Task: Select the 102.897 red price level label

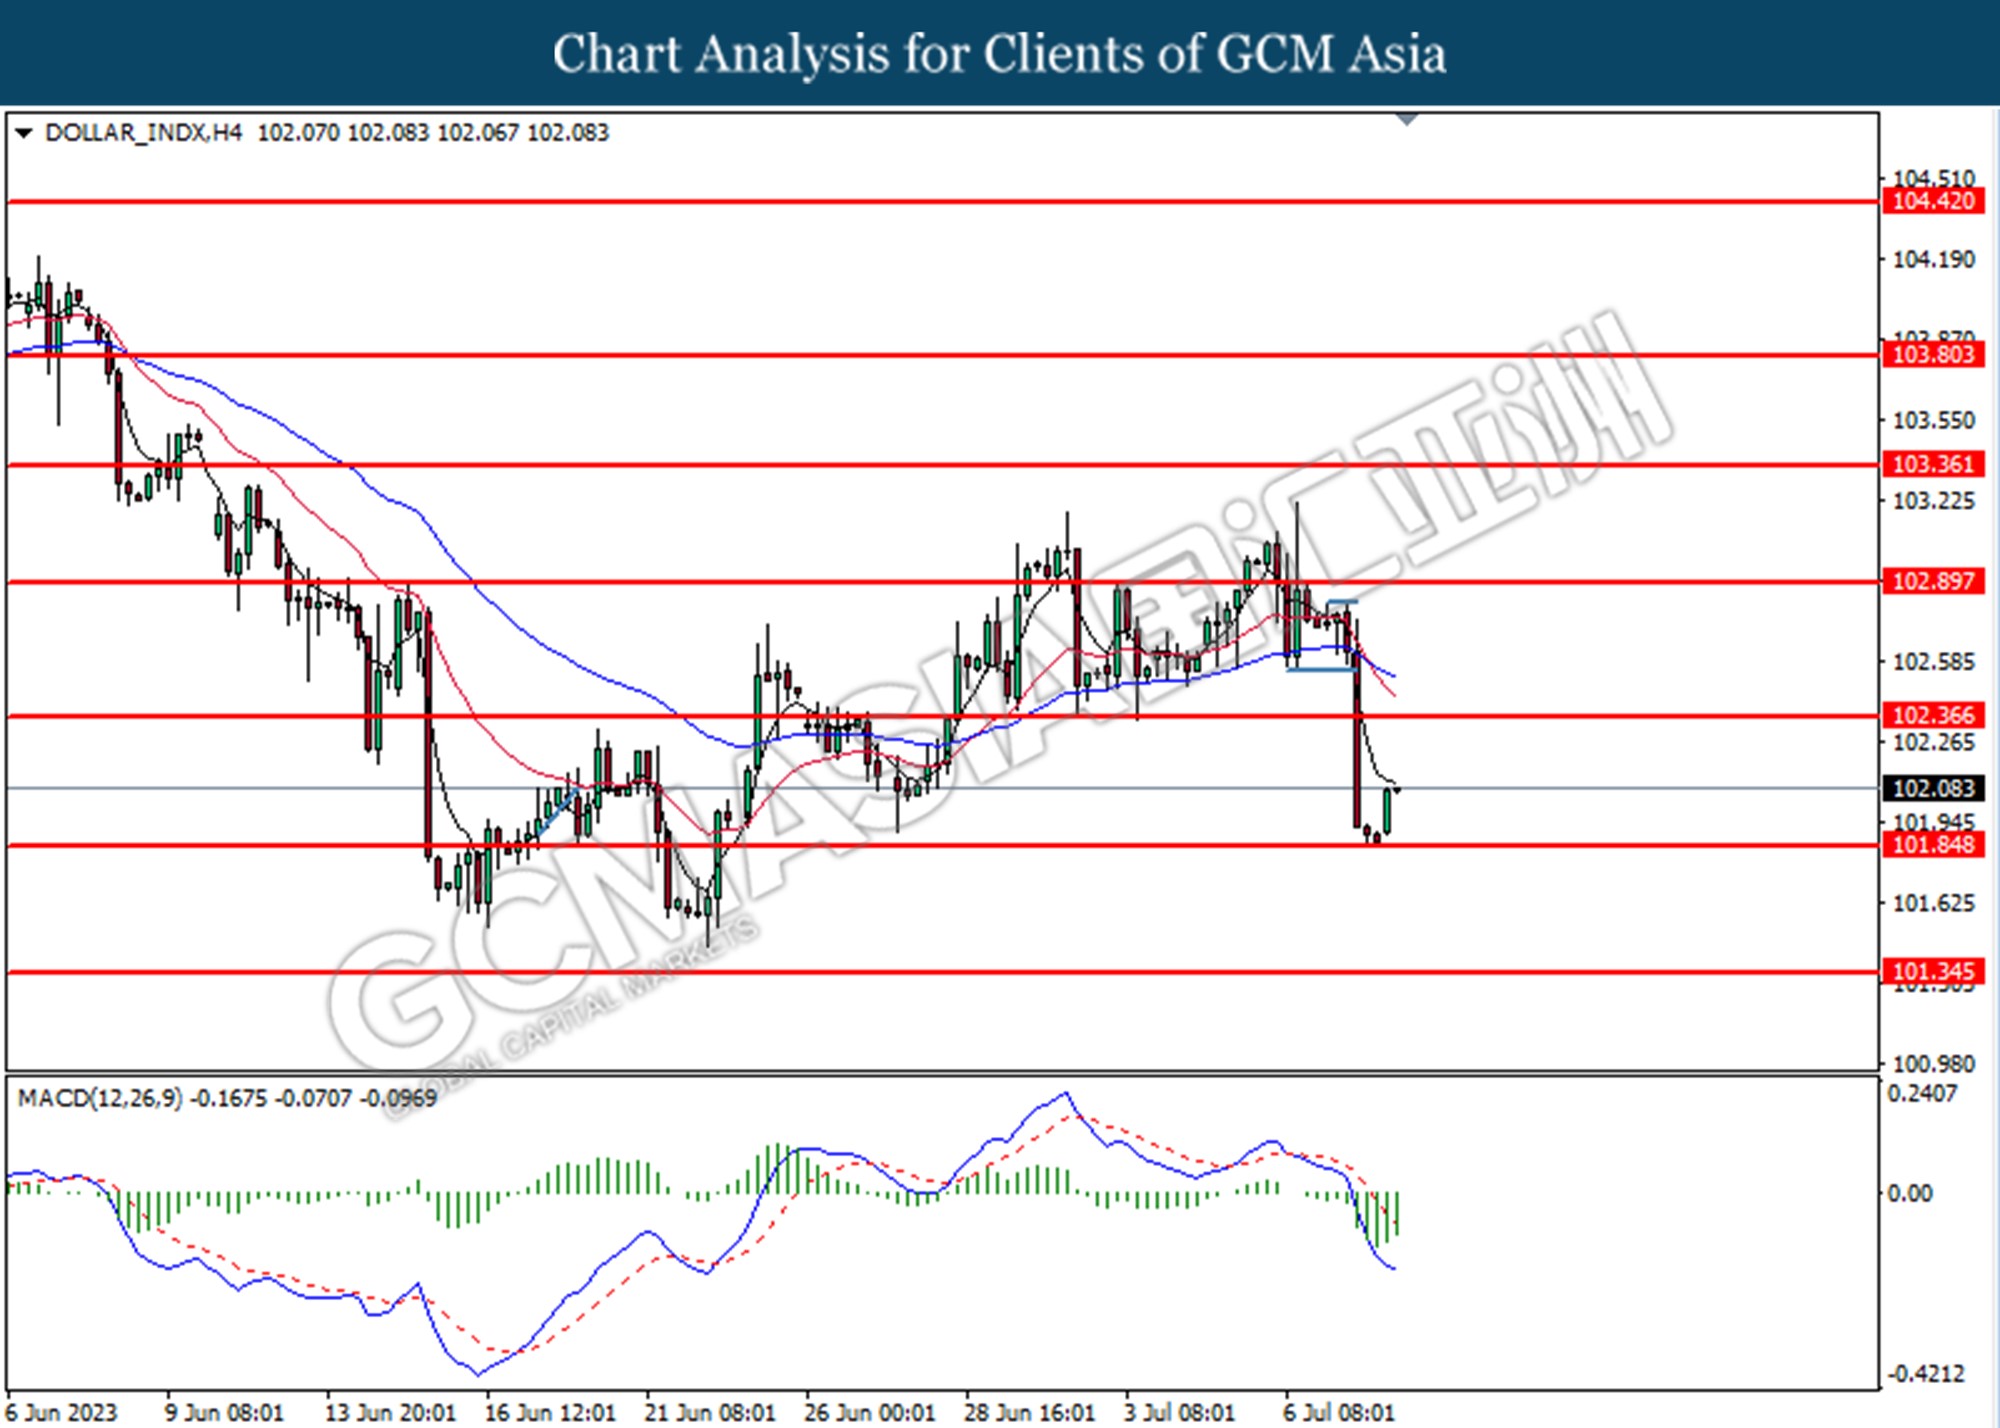Action: click(1933, 581)
